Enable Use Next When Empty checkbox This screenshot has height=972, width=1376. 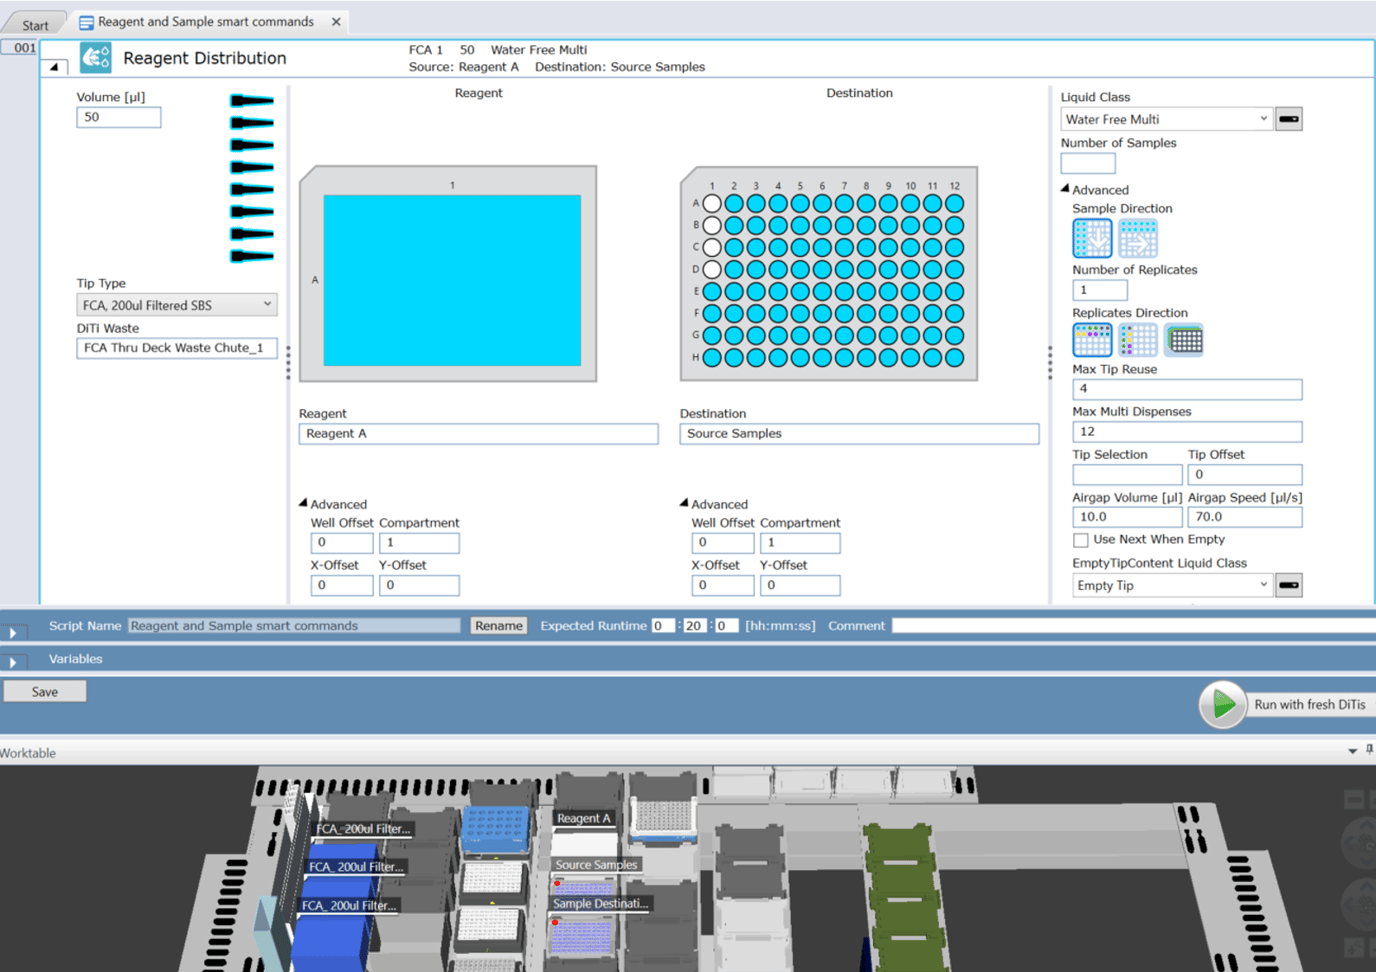pos(1081,540)
